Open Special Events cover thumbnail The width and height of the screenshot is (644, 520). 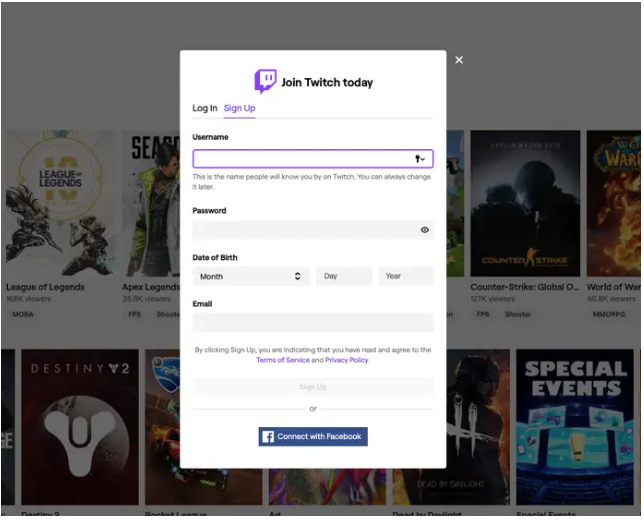coord(575,427)
